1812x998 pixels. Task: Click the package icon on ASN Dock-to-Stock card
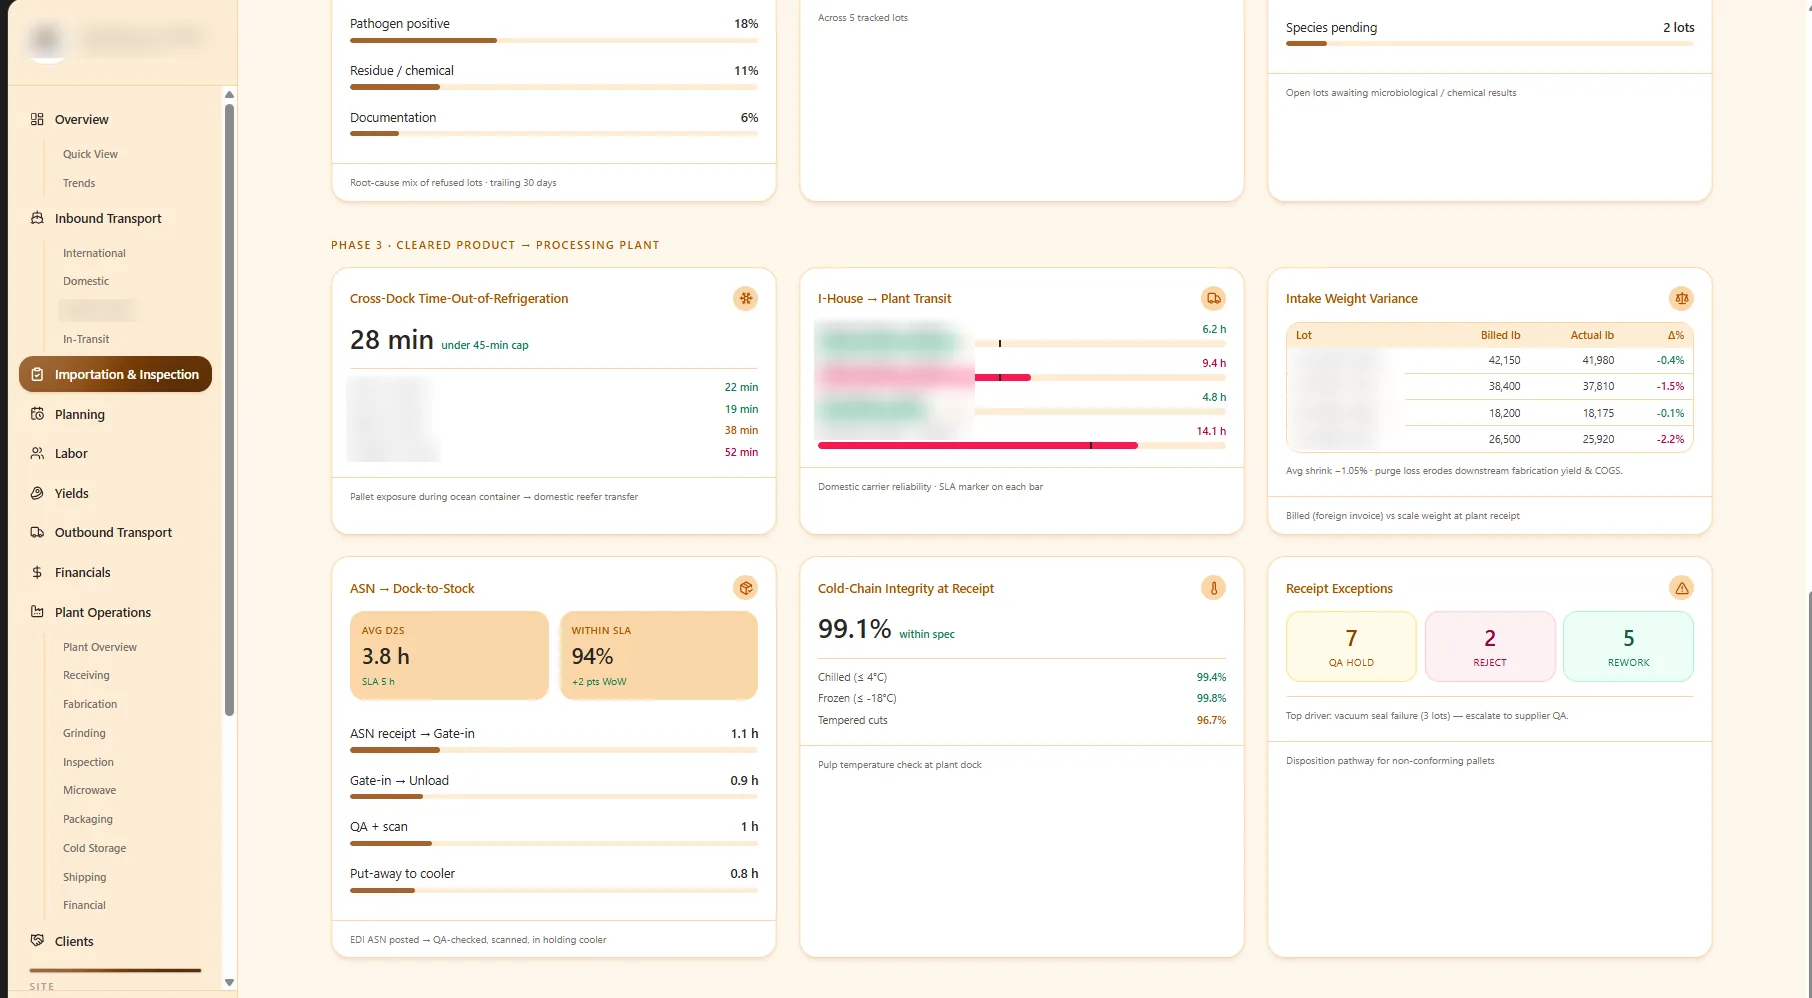(x=745, y=588)
